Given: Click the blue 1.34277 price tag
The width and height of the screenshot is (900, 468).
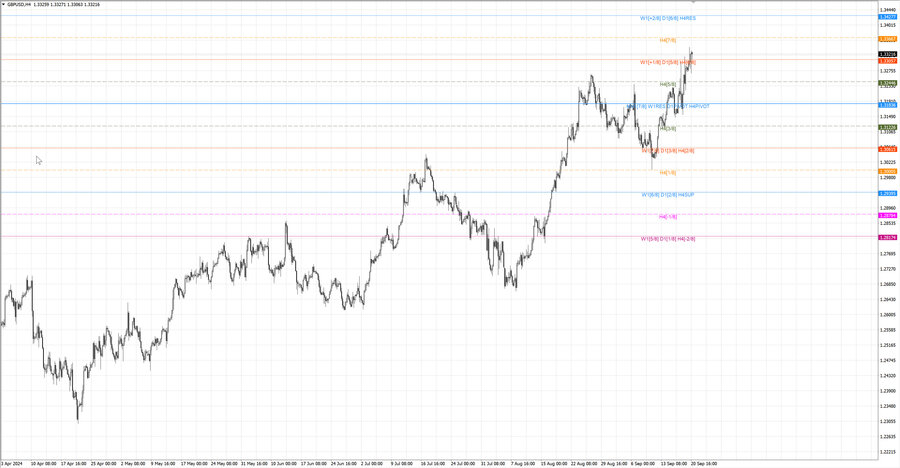Looking at the screenshot, I should 887,17.
